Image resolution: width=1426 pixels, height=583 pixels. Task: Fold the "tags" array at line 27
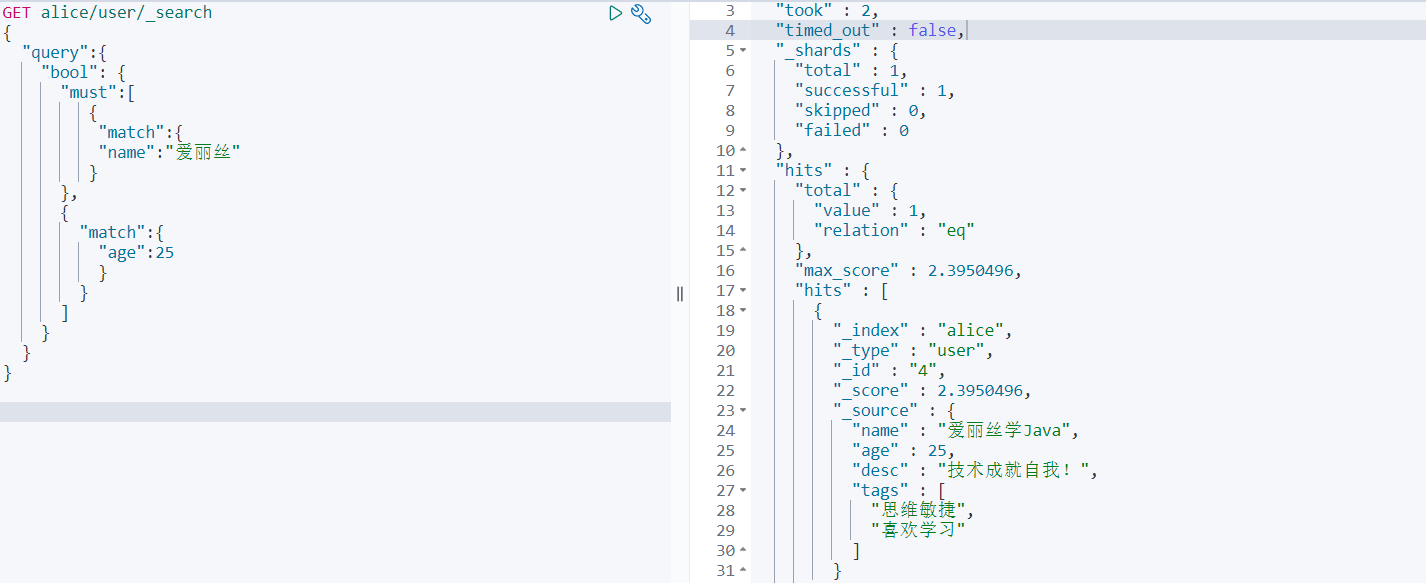coord(743,491)
